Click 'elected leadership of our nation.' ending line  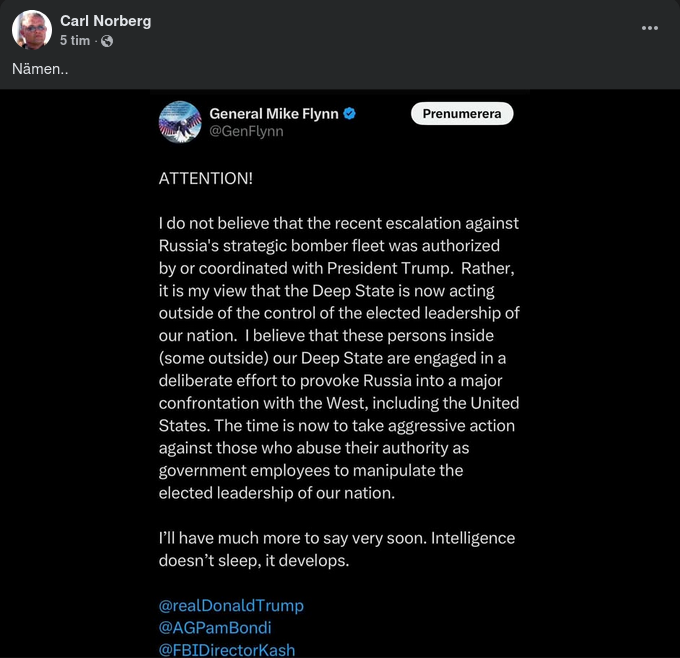[277, 492]
